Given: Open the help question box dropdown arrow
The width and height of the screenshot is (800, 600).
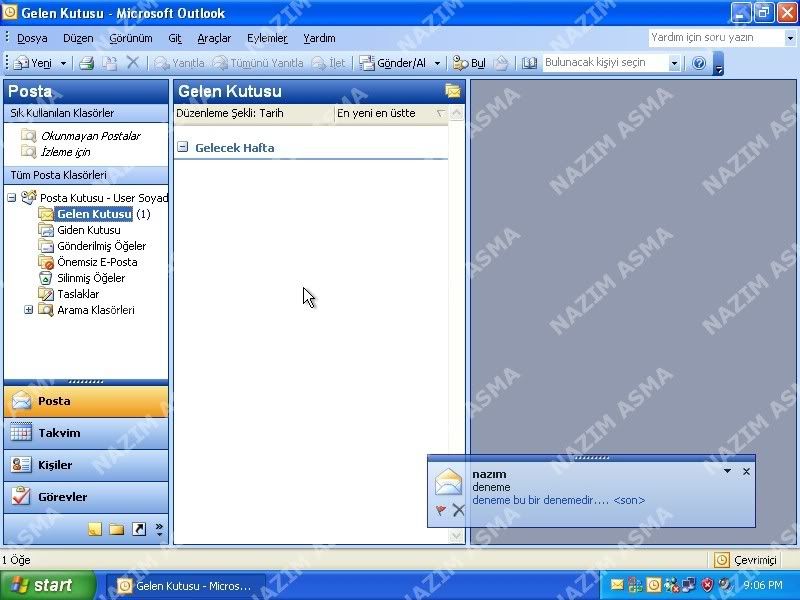Looking at the screenshot, I should [790, 38].
